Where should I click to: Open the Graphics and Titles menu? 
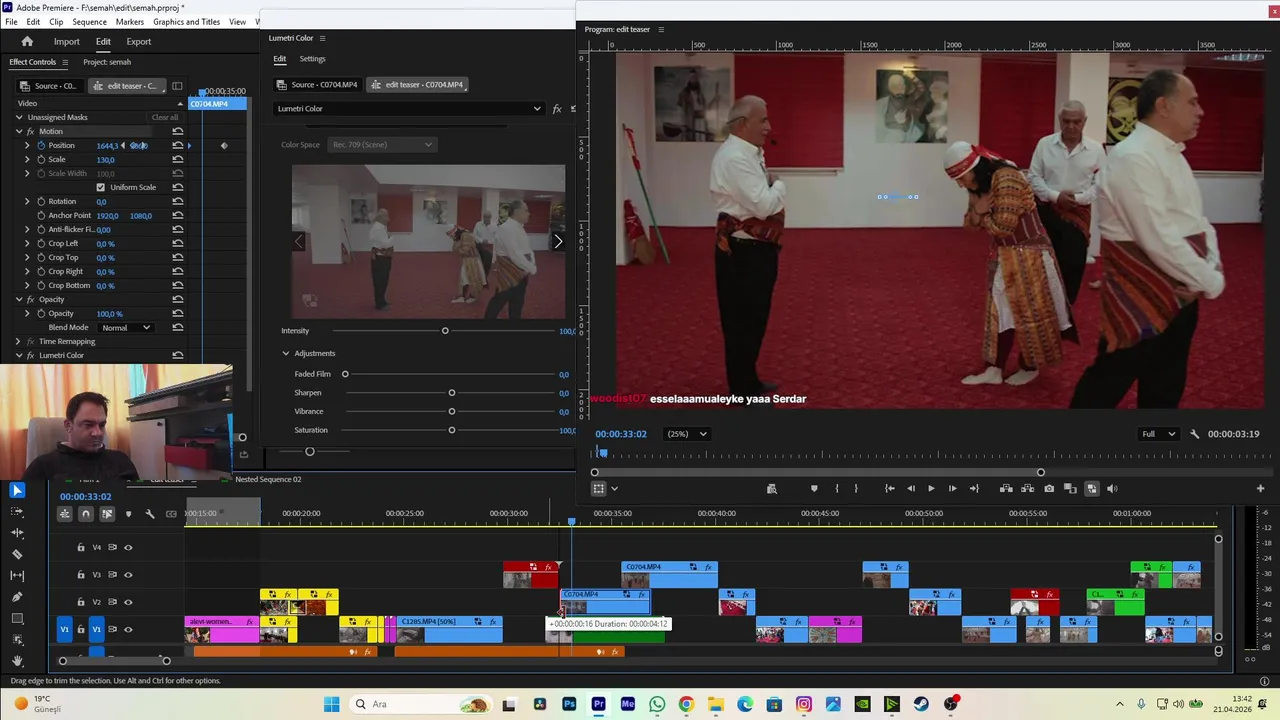point(187,21)
